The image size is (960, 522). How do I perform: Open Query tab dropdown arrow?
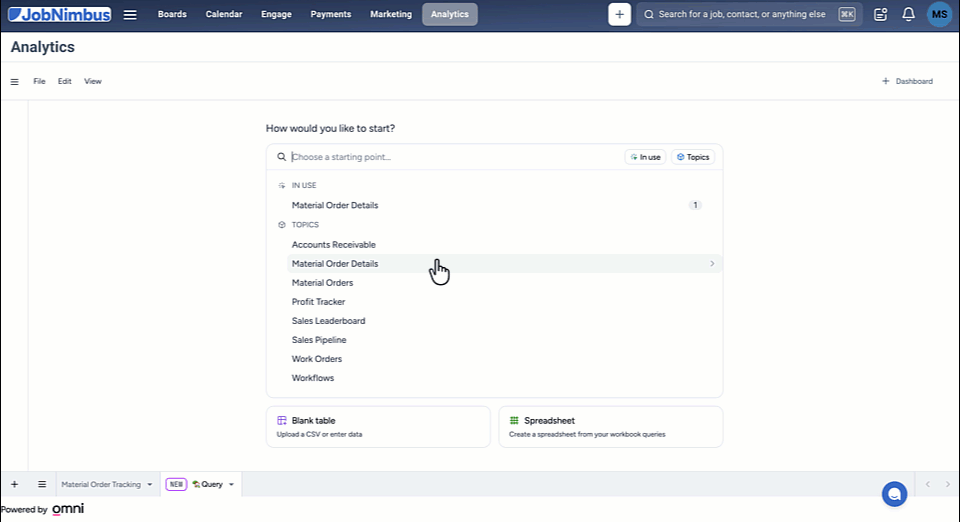[231, 484]
